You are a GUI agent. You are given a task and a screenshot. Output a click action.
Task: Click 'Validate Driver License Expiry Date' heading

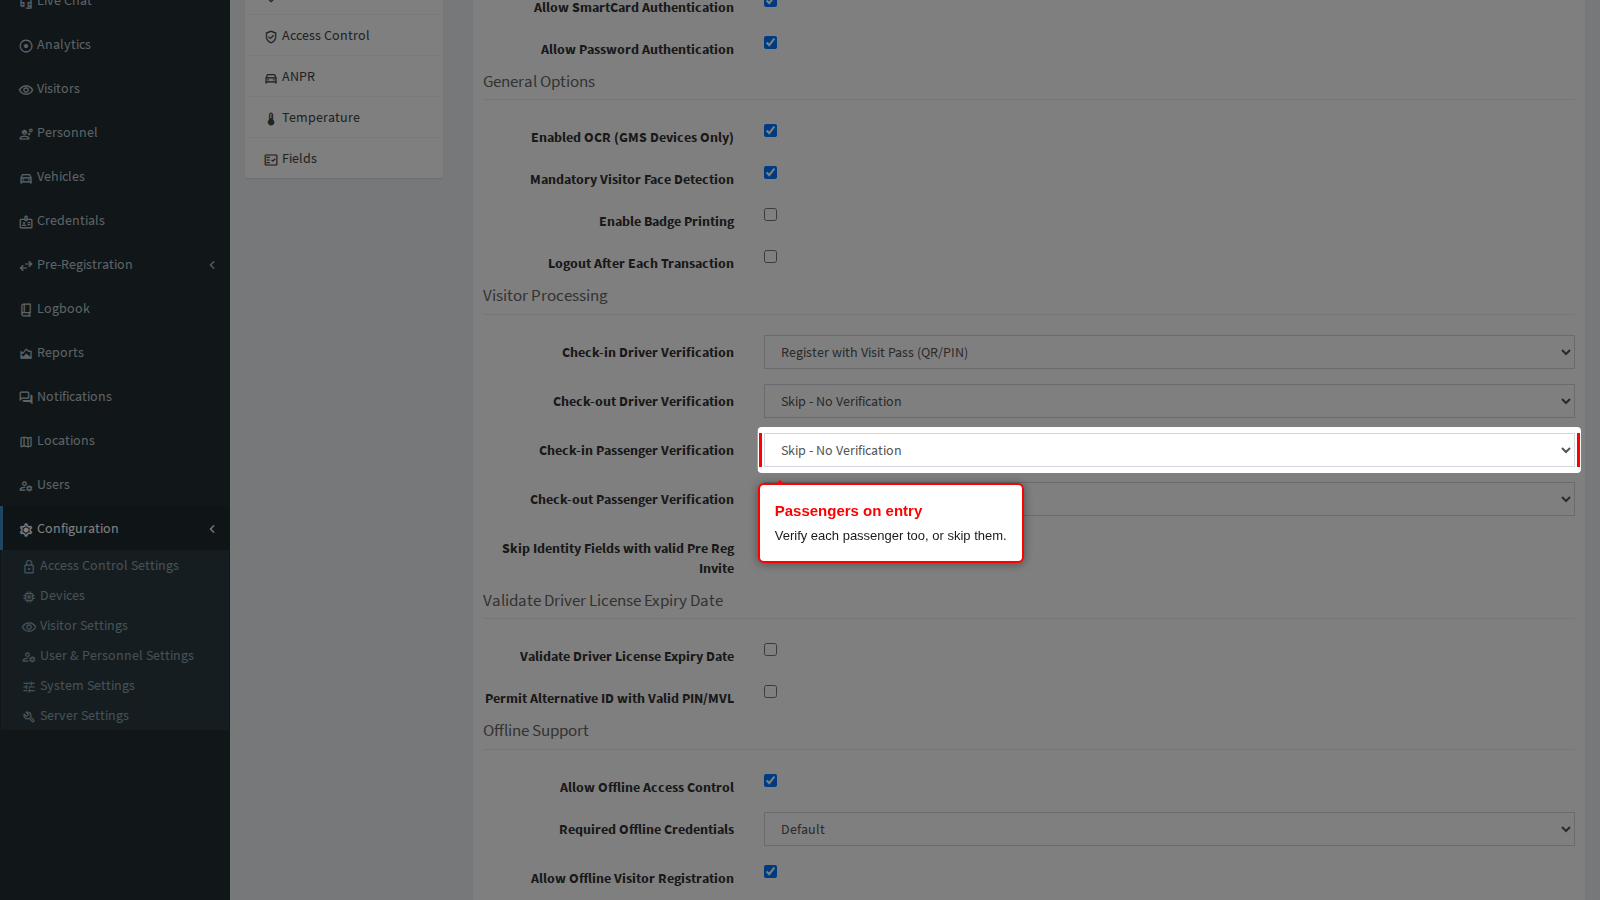click(603, 601)
